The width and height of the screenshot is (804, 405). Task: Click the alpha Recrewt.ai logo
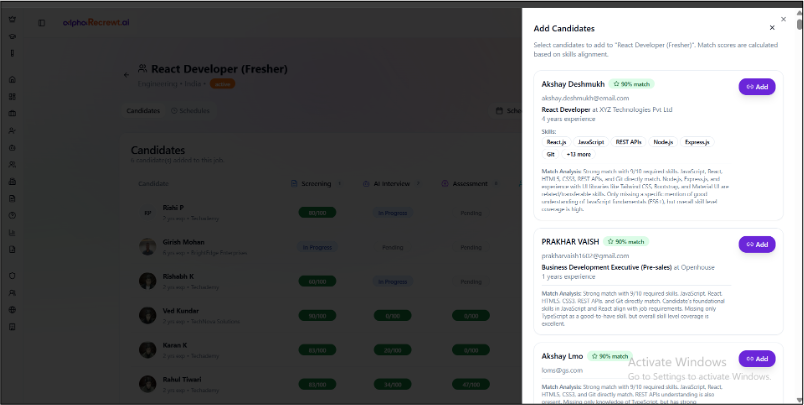pyautogui.click(x=96, y=23)
